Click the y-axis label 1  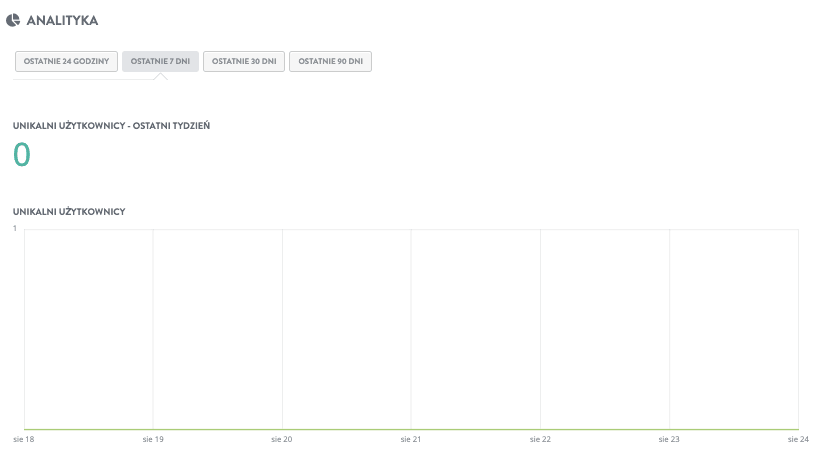point(15,229)
